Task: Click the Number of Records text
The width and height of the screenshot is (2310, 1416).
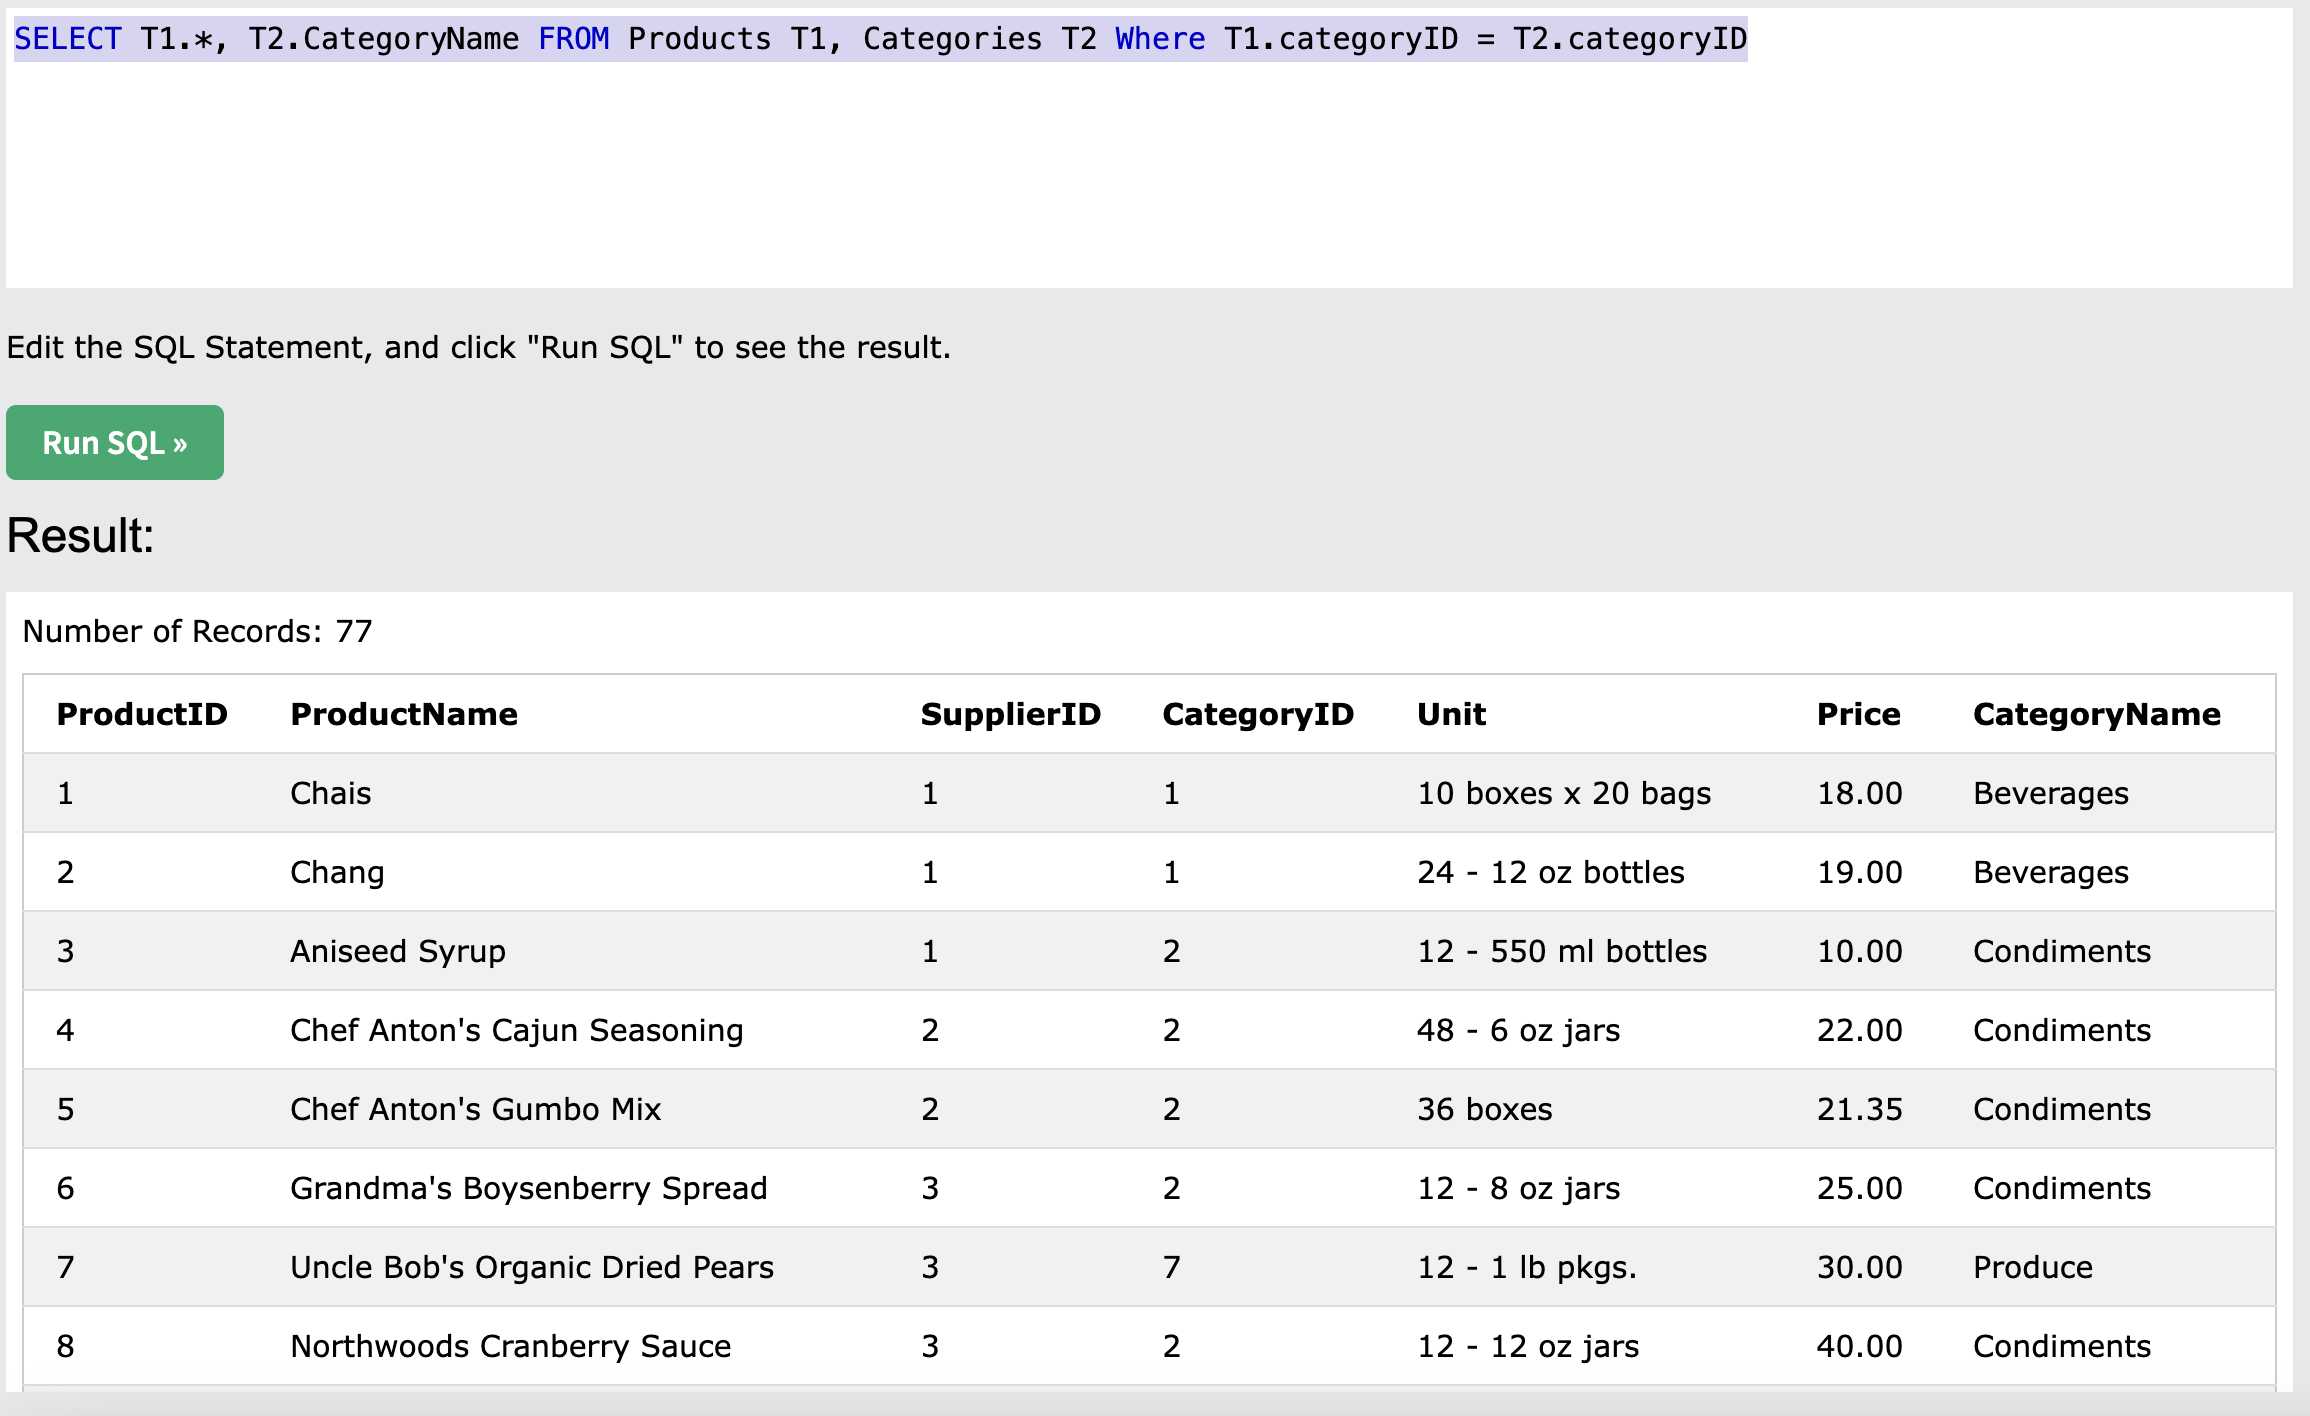Action: point(197,631)
